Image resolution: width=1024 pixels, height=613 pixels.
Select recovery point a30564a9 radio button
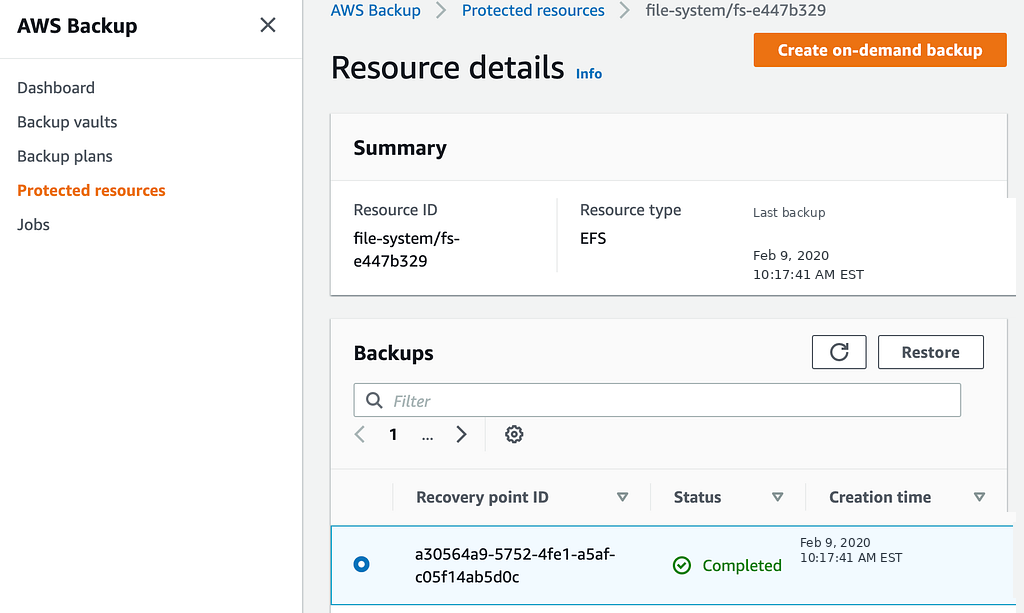point(361,564)
